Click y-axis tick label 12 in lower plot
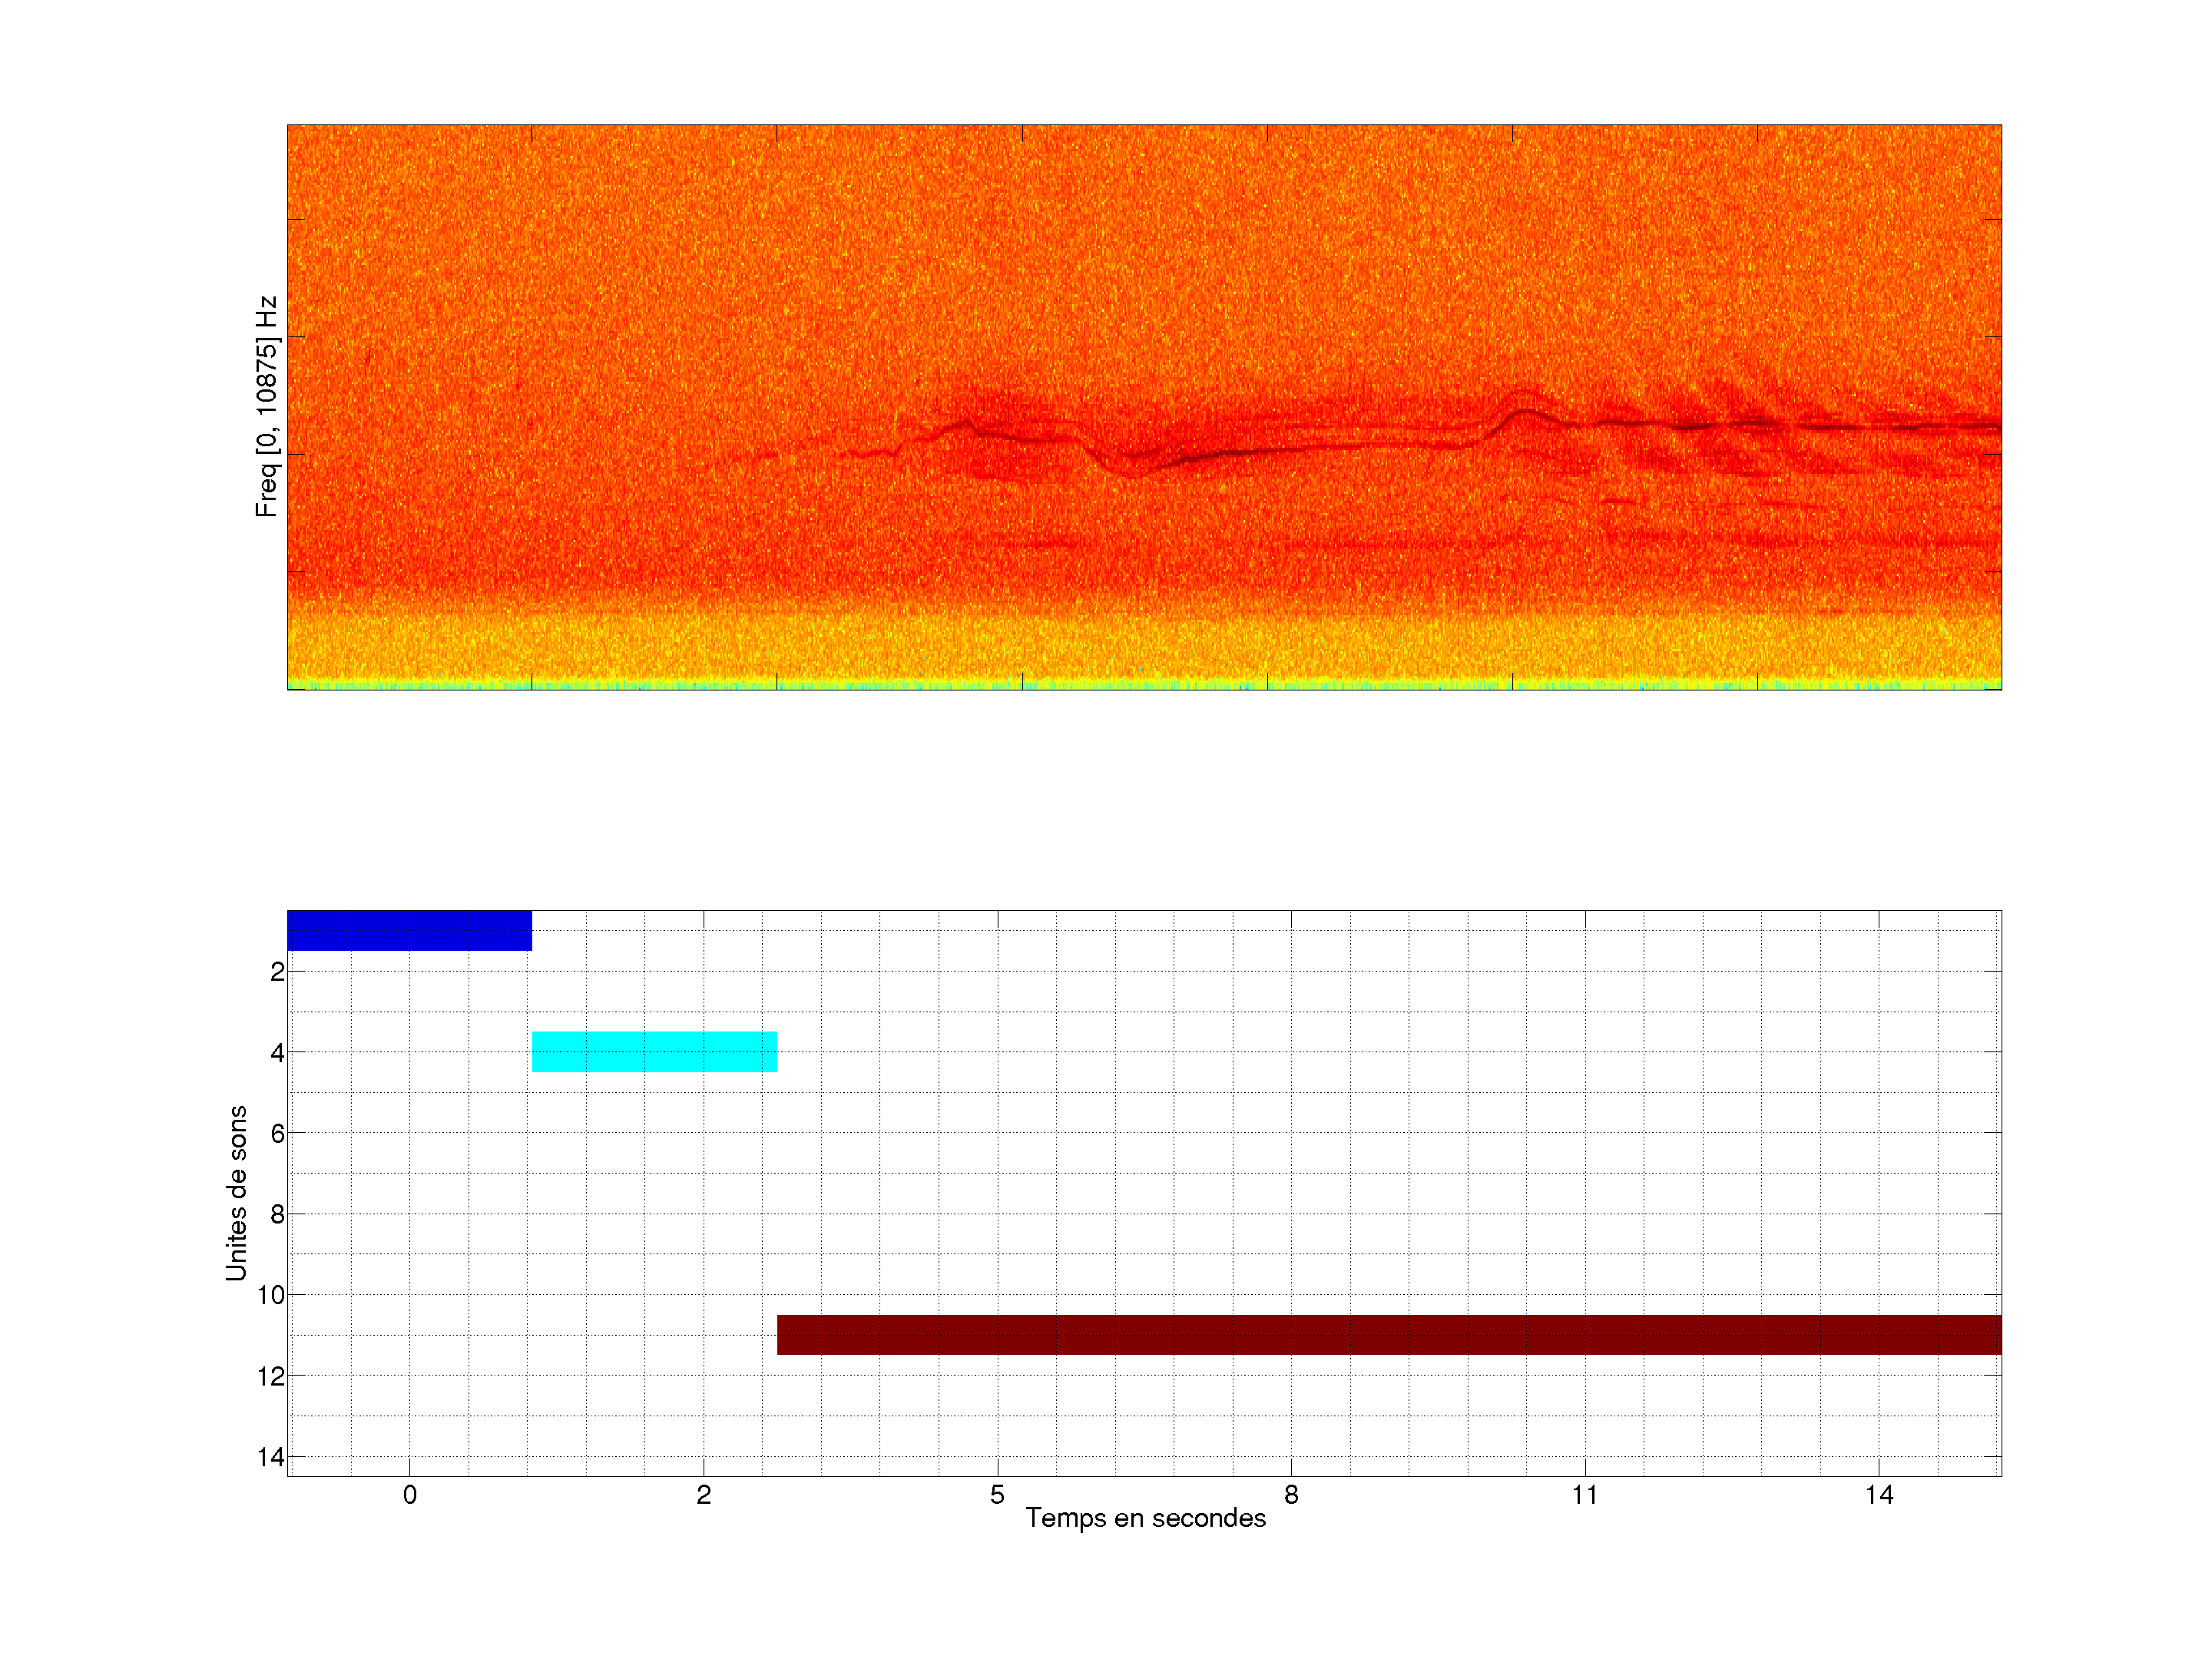This screenshot has height=1659, width=2212. pyautogui.click(x=271, y=1376)
